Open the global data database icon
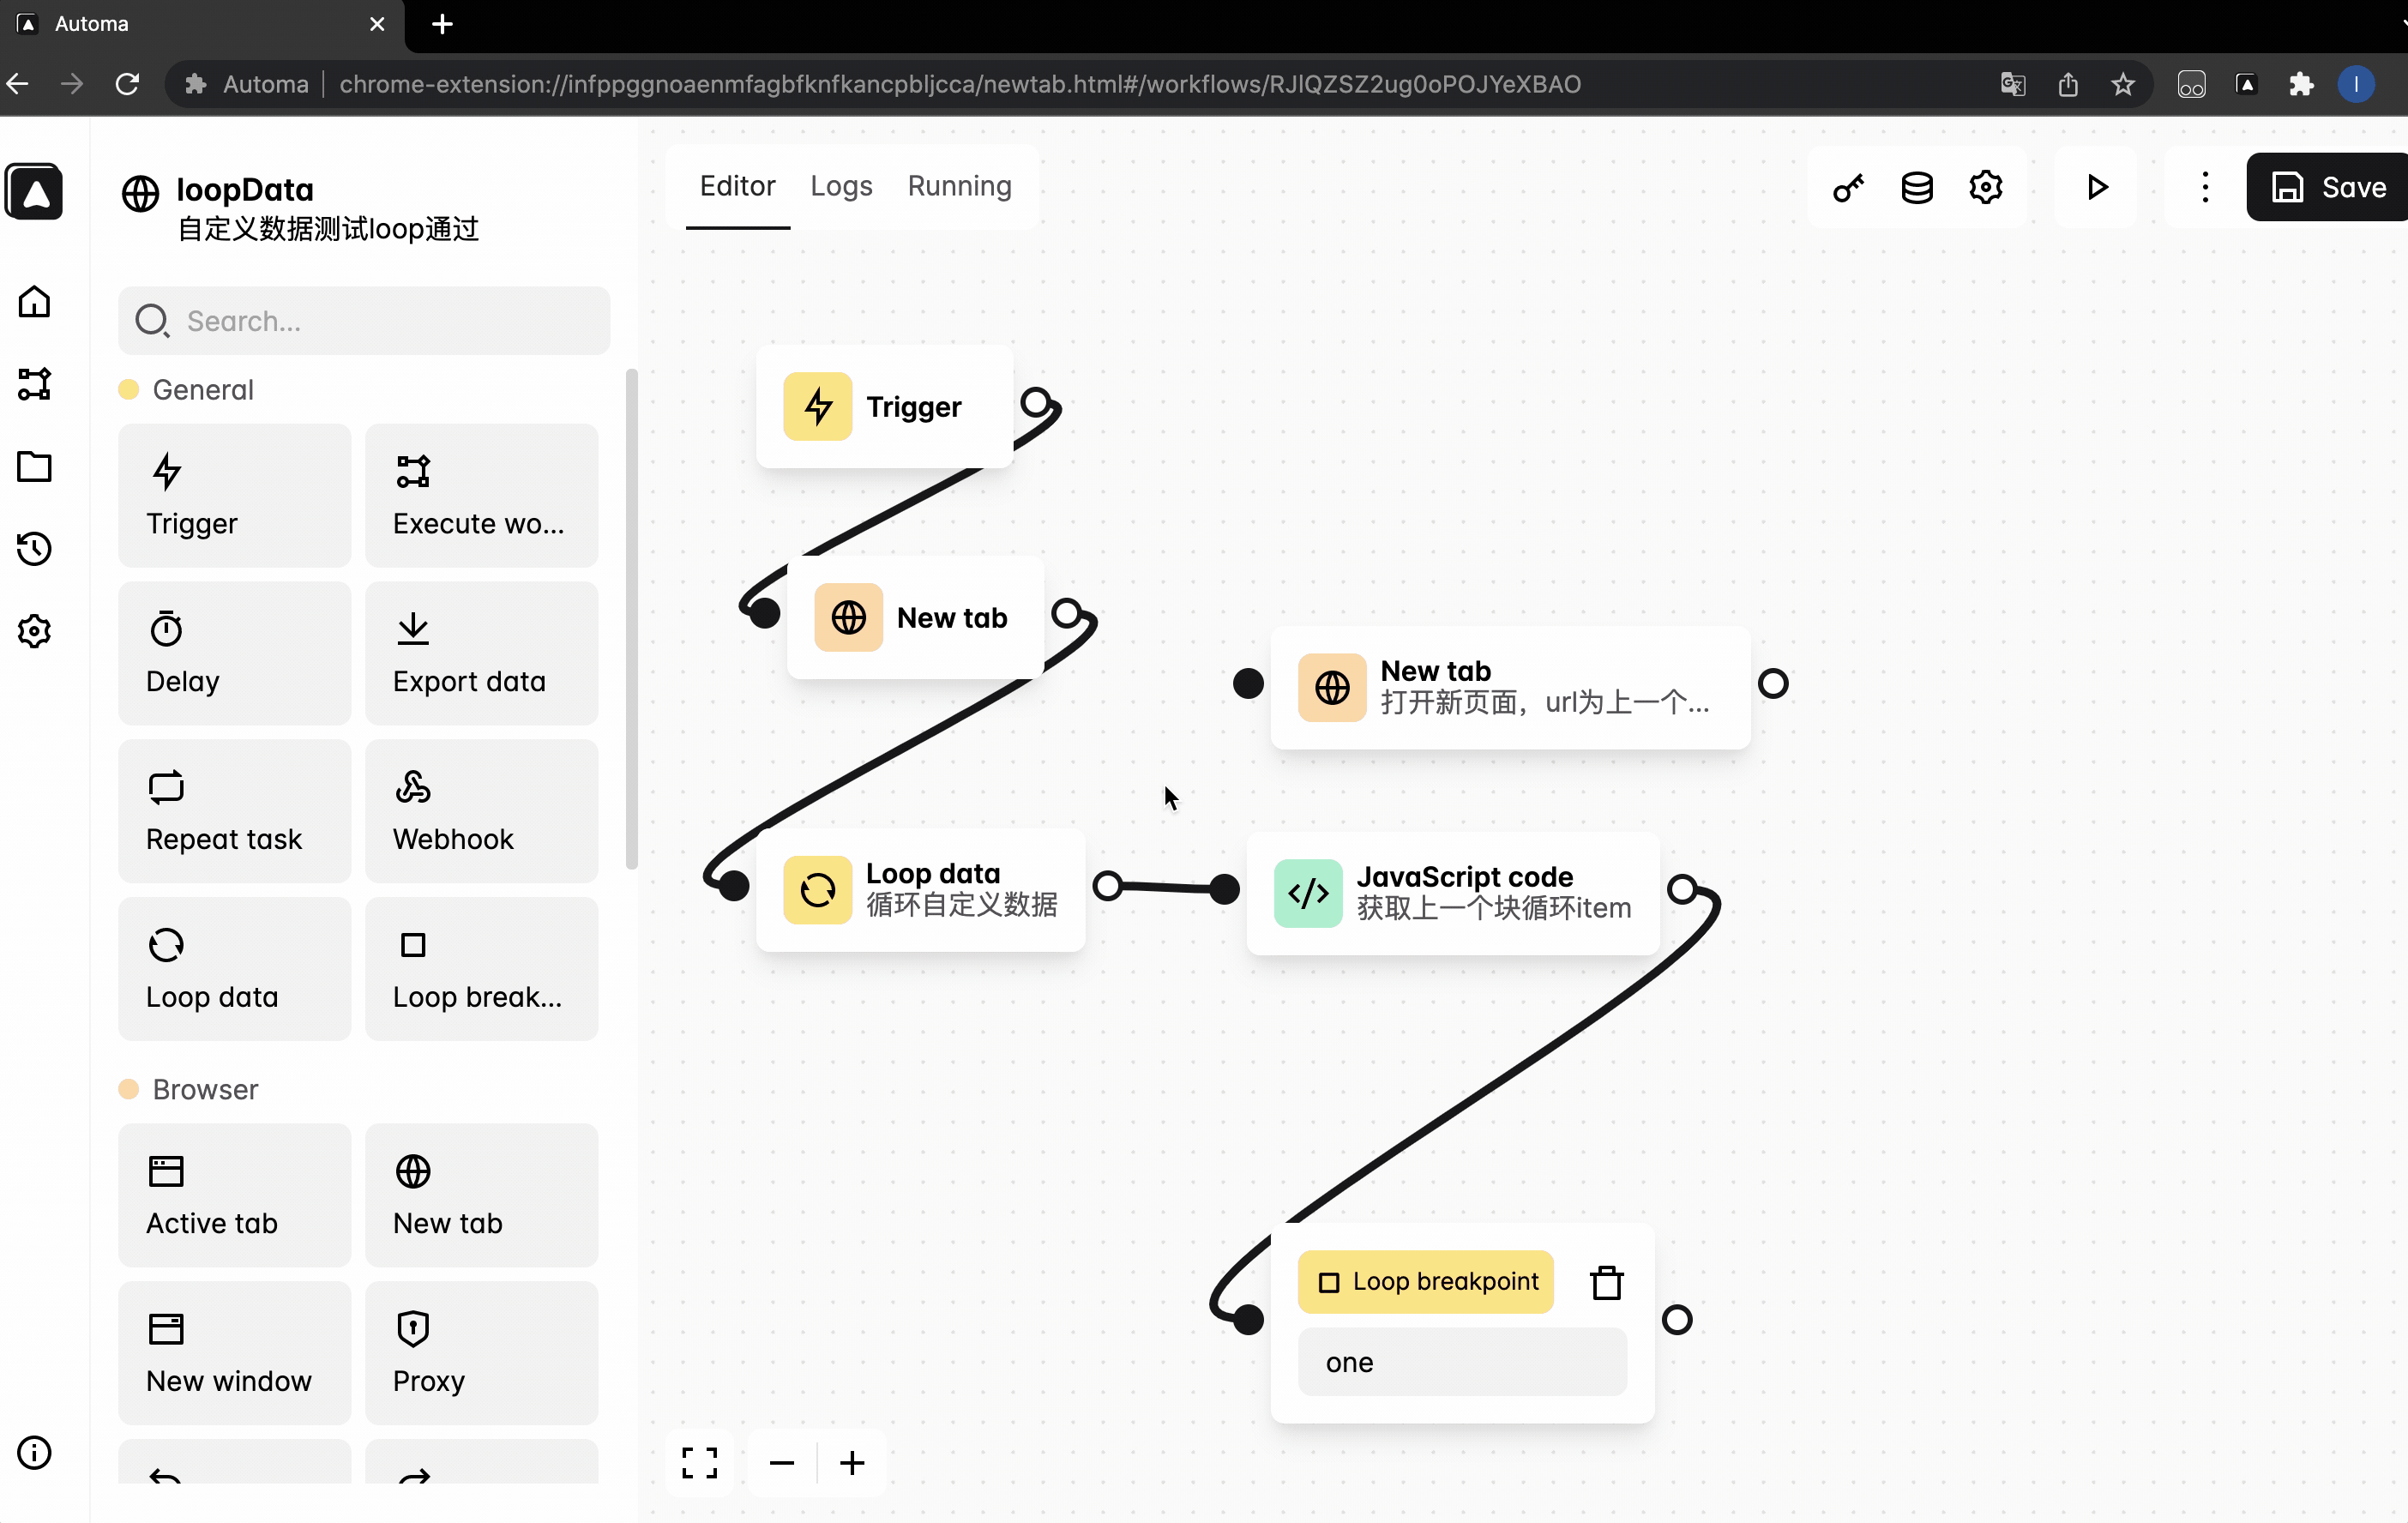 pyautogui.click(x=1916, y=187)
